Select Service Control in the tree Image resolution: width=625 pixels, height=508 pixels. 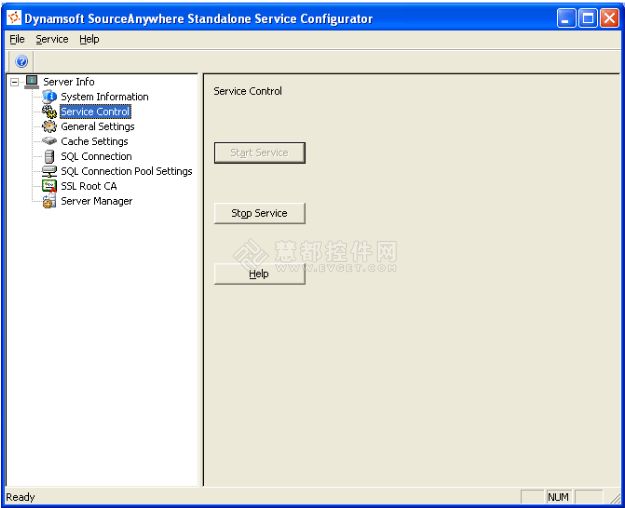pos(95,112)
